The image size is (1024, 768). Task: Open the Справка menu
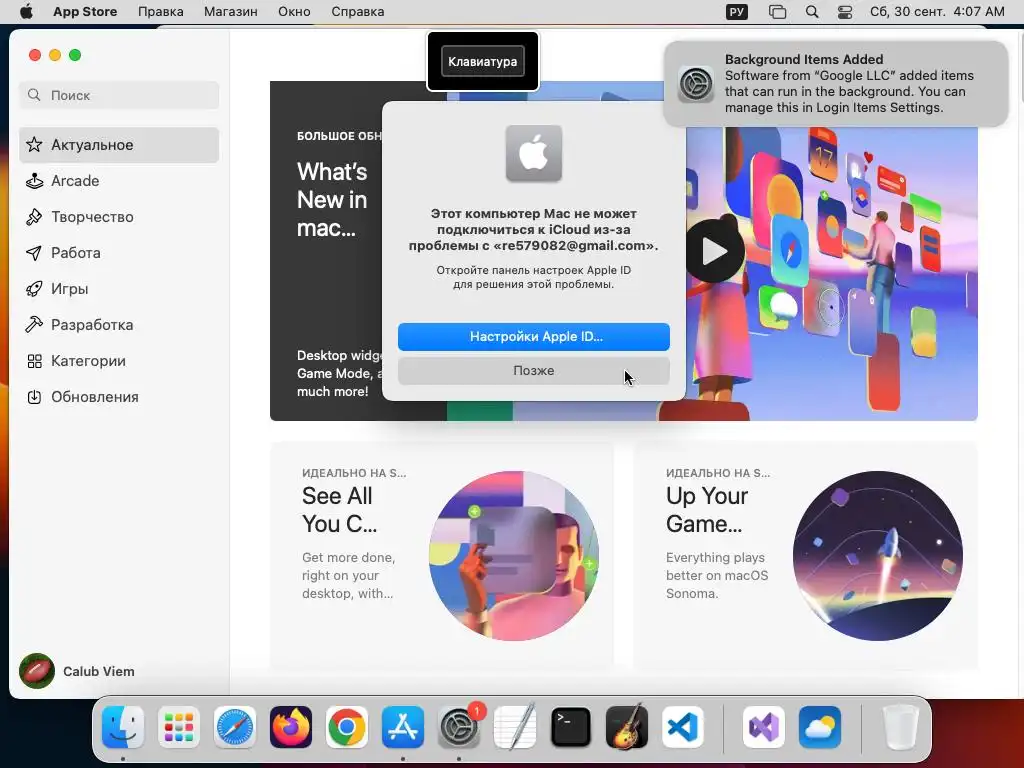357,12
